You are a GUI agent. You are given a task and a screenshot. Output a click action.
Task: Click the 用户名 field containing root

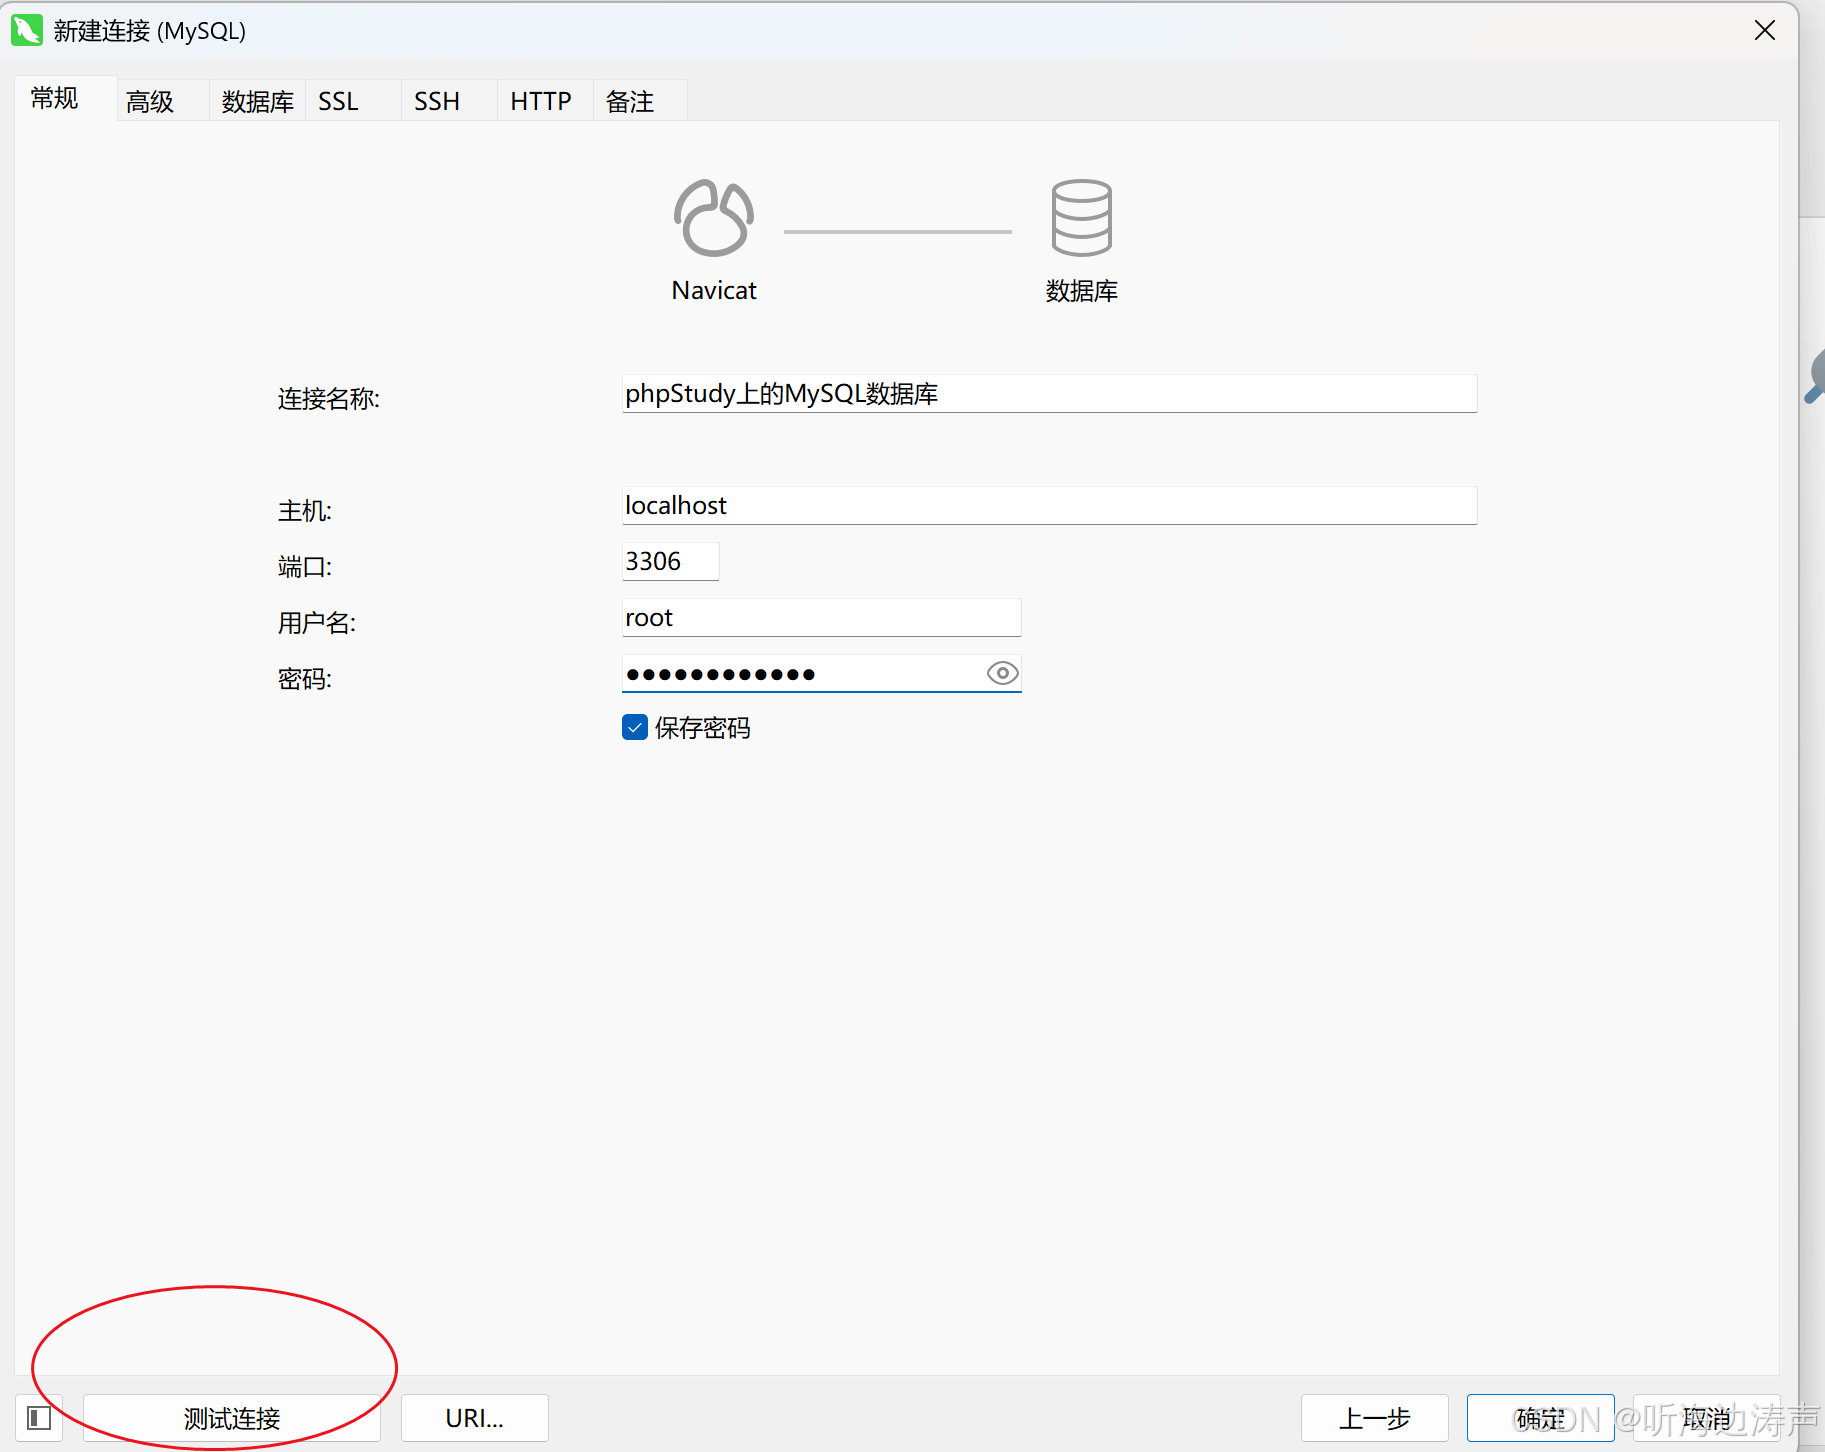821,617
